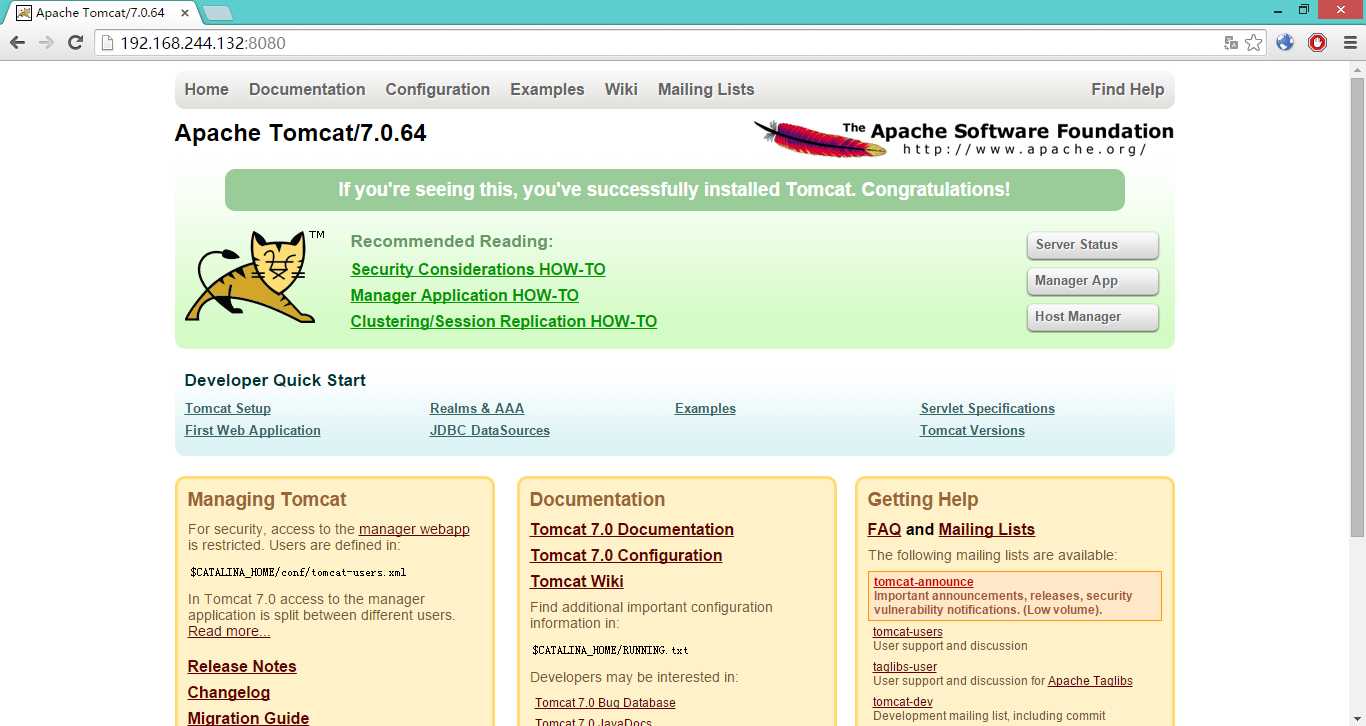Follow the manager webapp link

point(414,529)
